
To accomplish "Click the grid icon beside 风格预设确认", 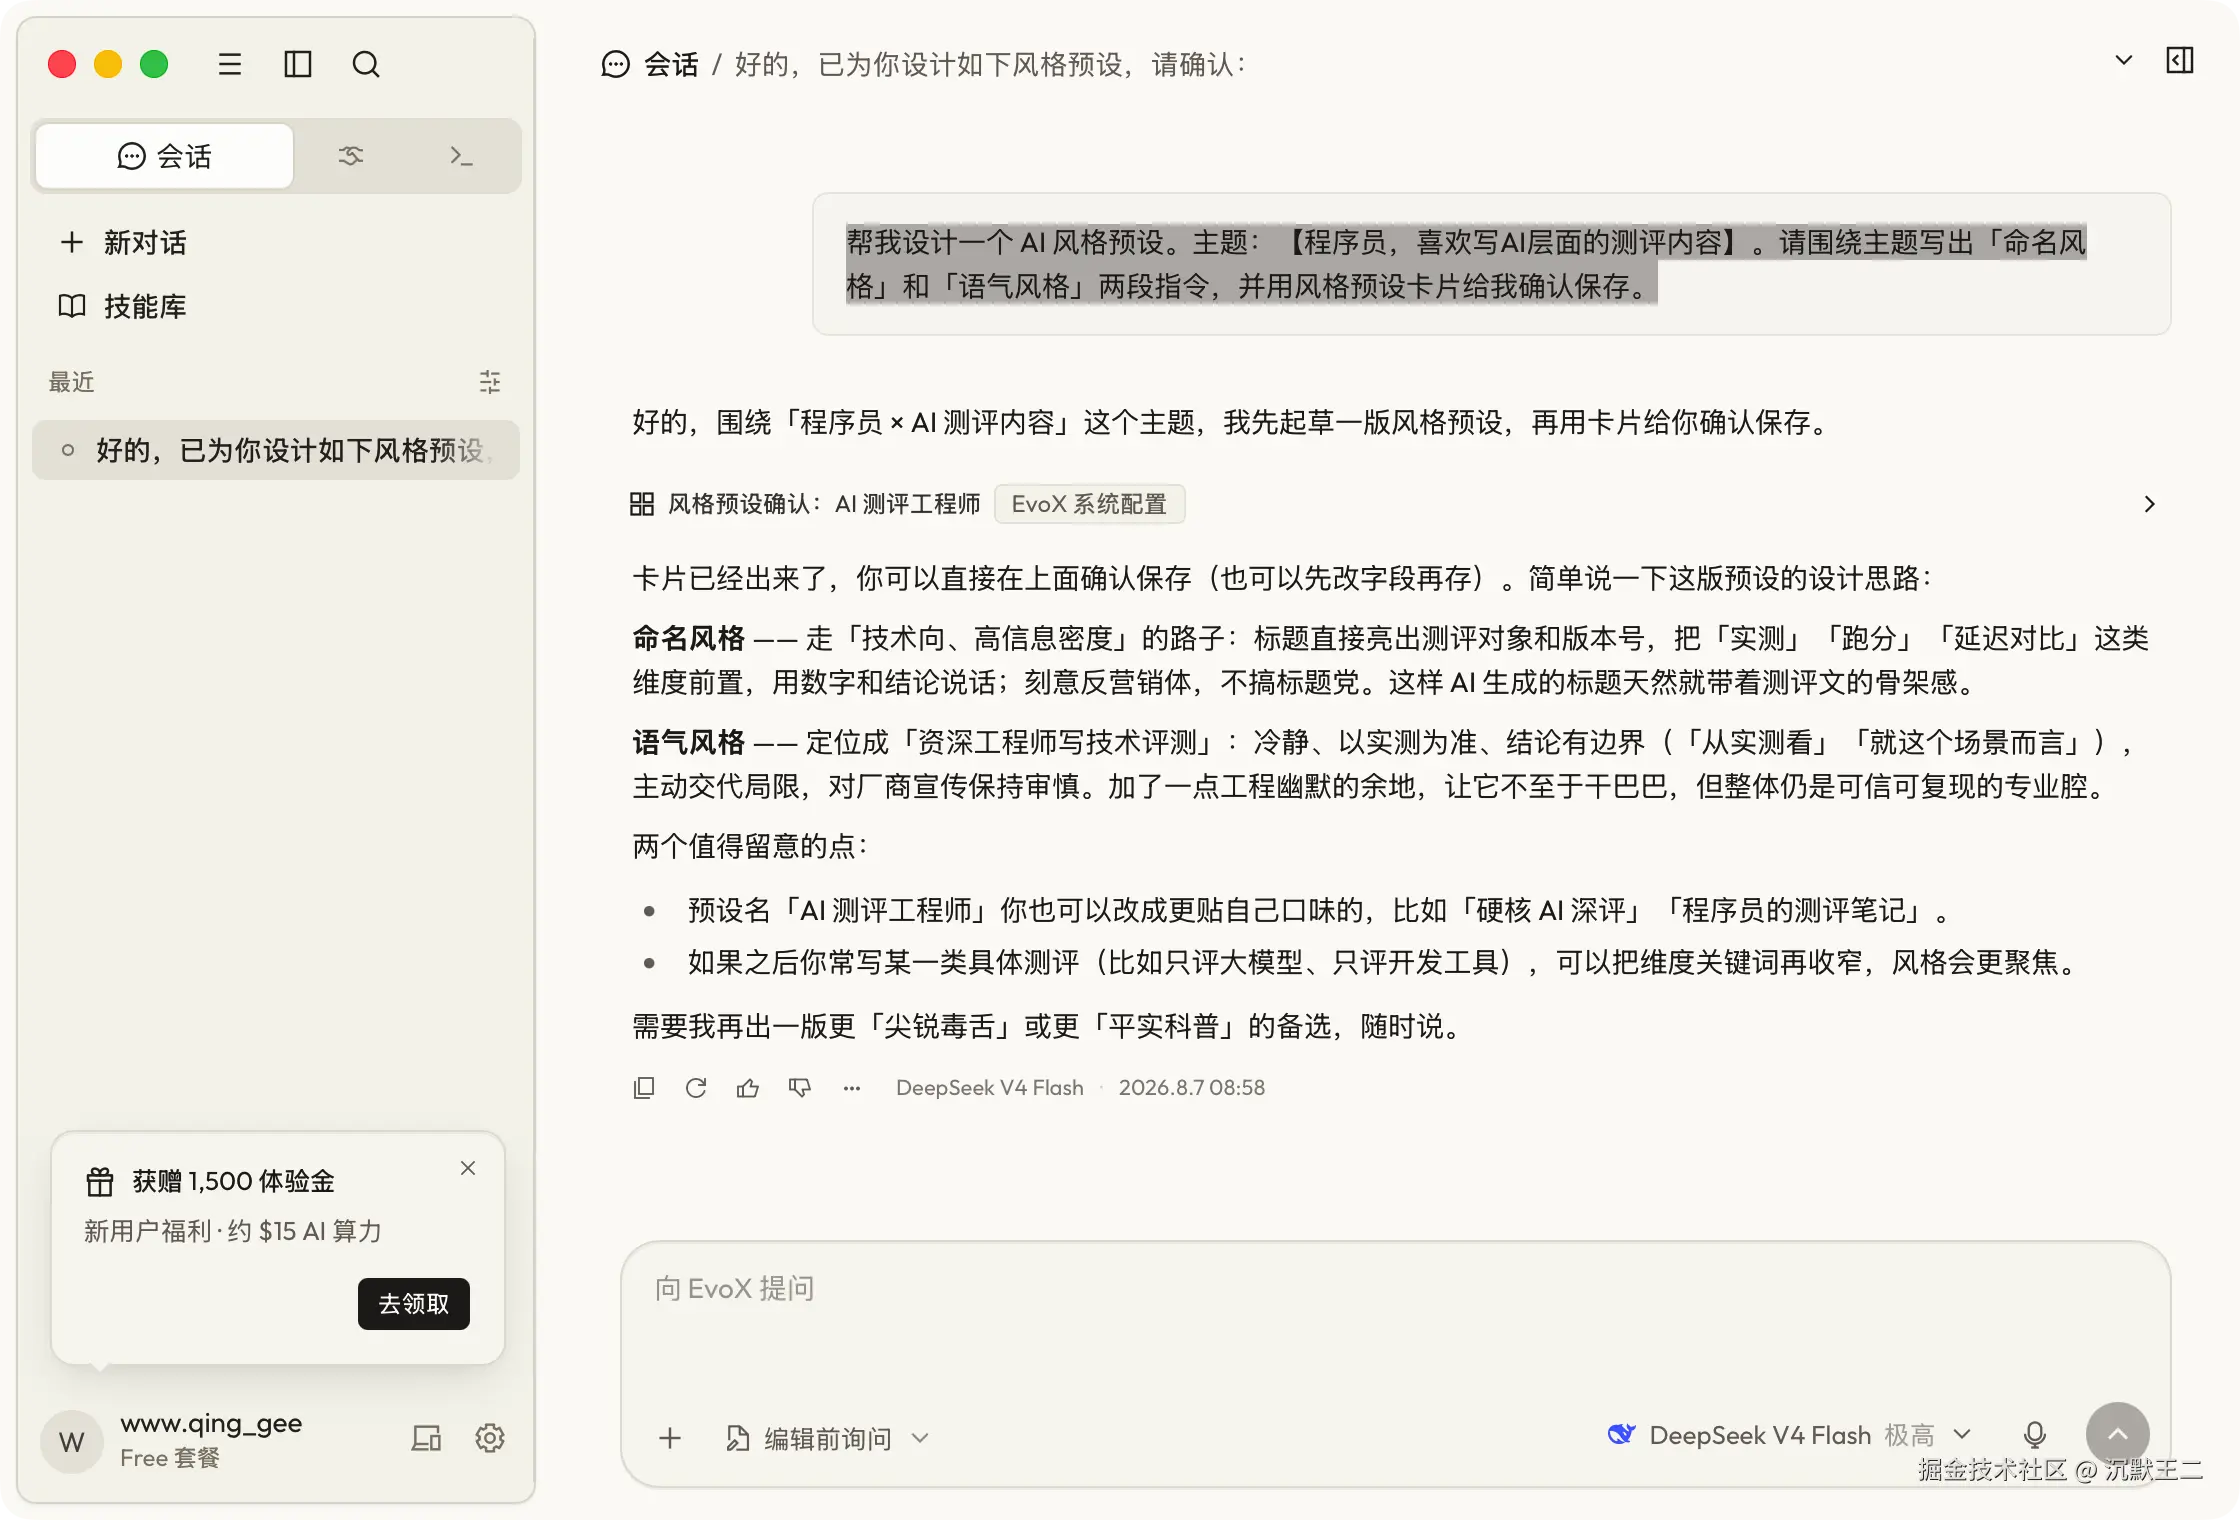I will tap(642, 504).
